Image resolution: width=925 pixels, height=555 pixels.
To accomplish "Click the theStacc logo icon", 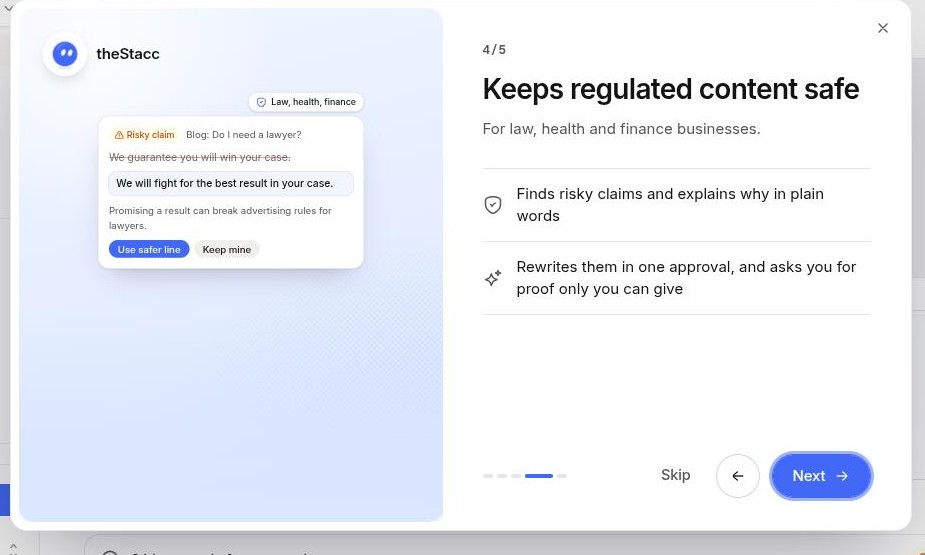I will click(x=65, y=54).
